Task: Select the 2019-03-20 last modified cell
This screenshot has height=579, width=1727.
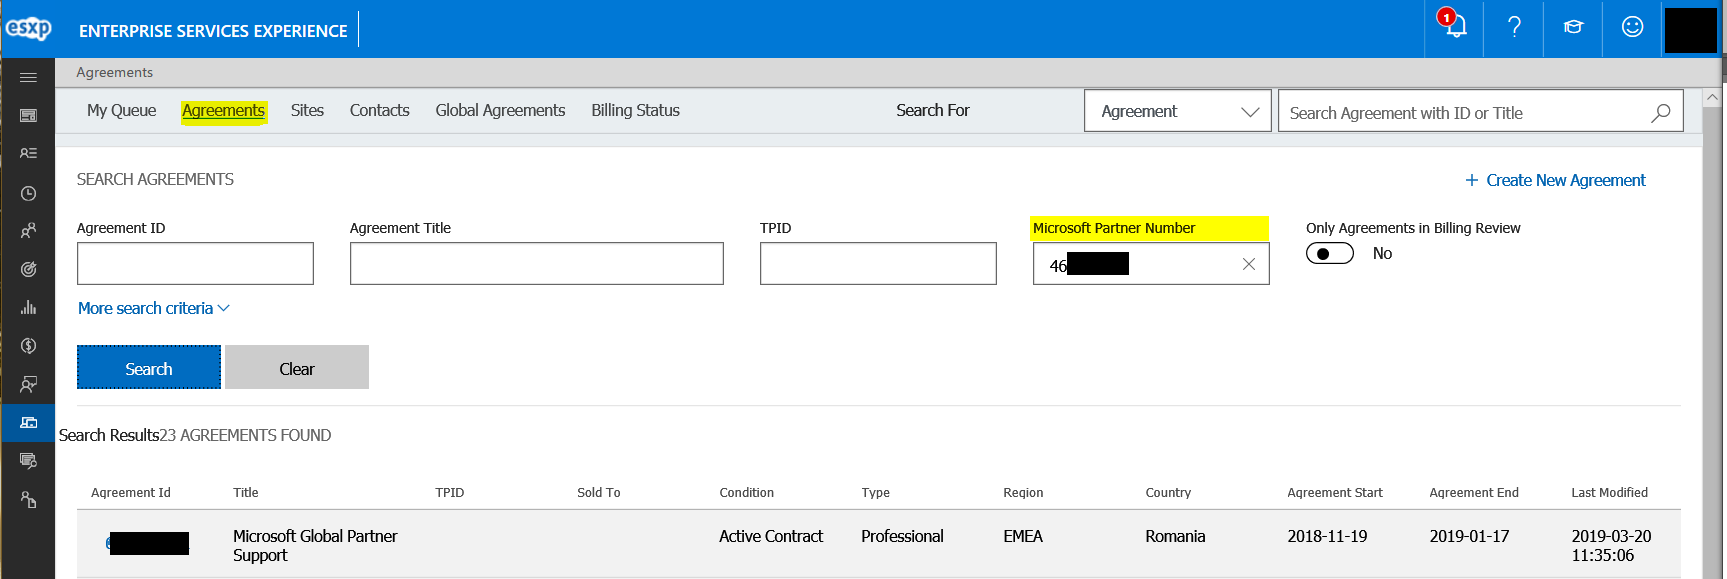Action: click(x=1611, y=545)
